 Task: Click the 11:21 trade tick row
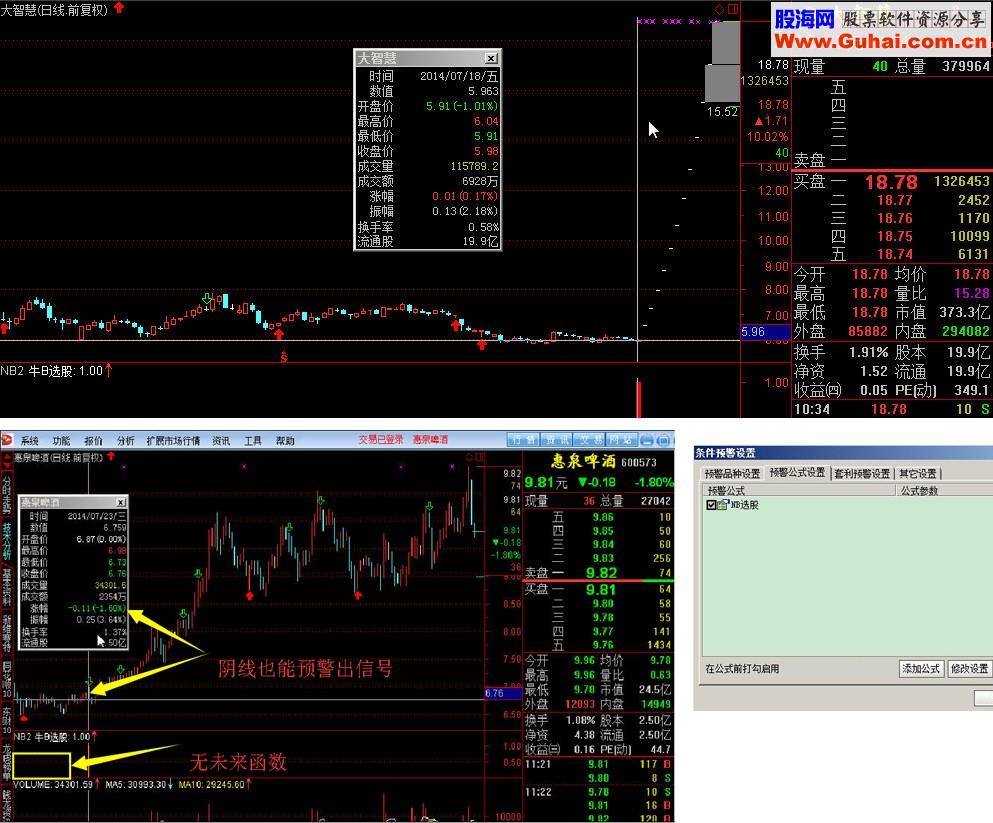coord(598,764)
